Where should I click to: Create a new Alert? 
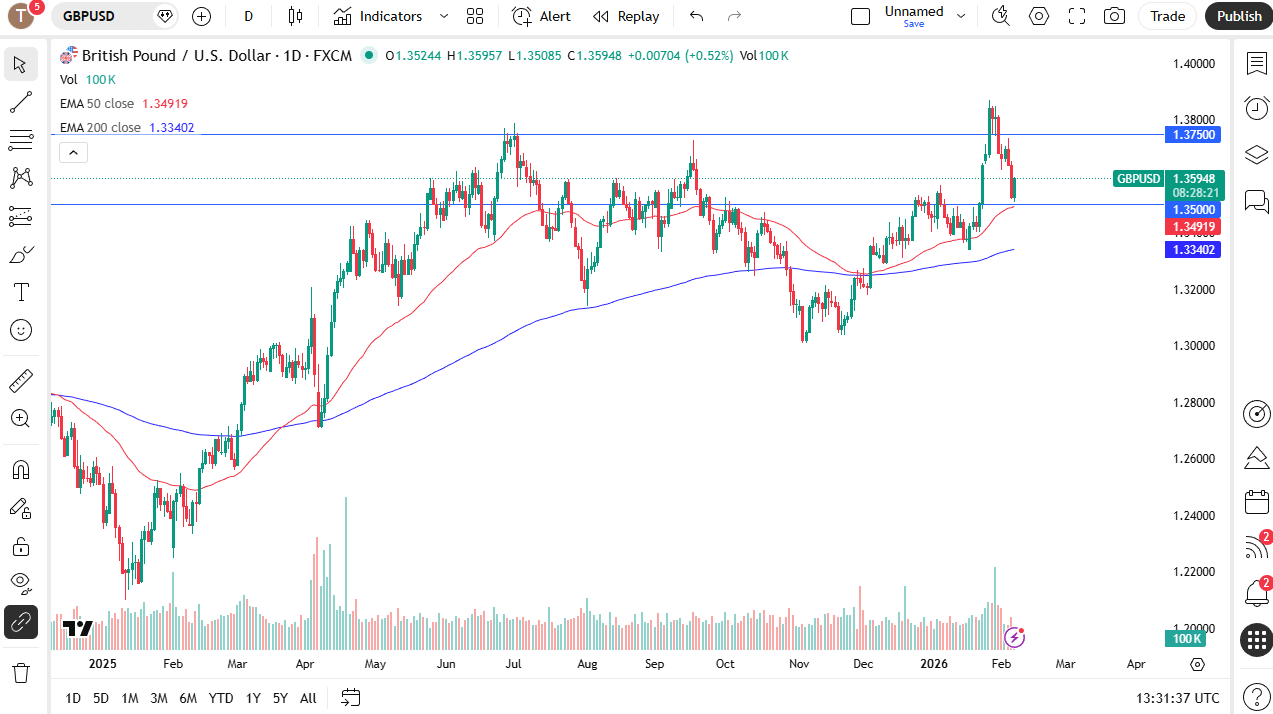click(x=541, y=16)
